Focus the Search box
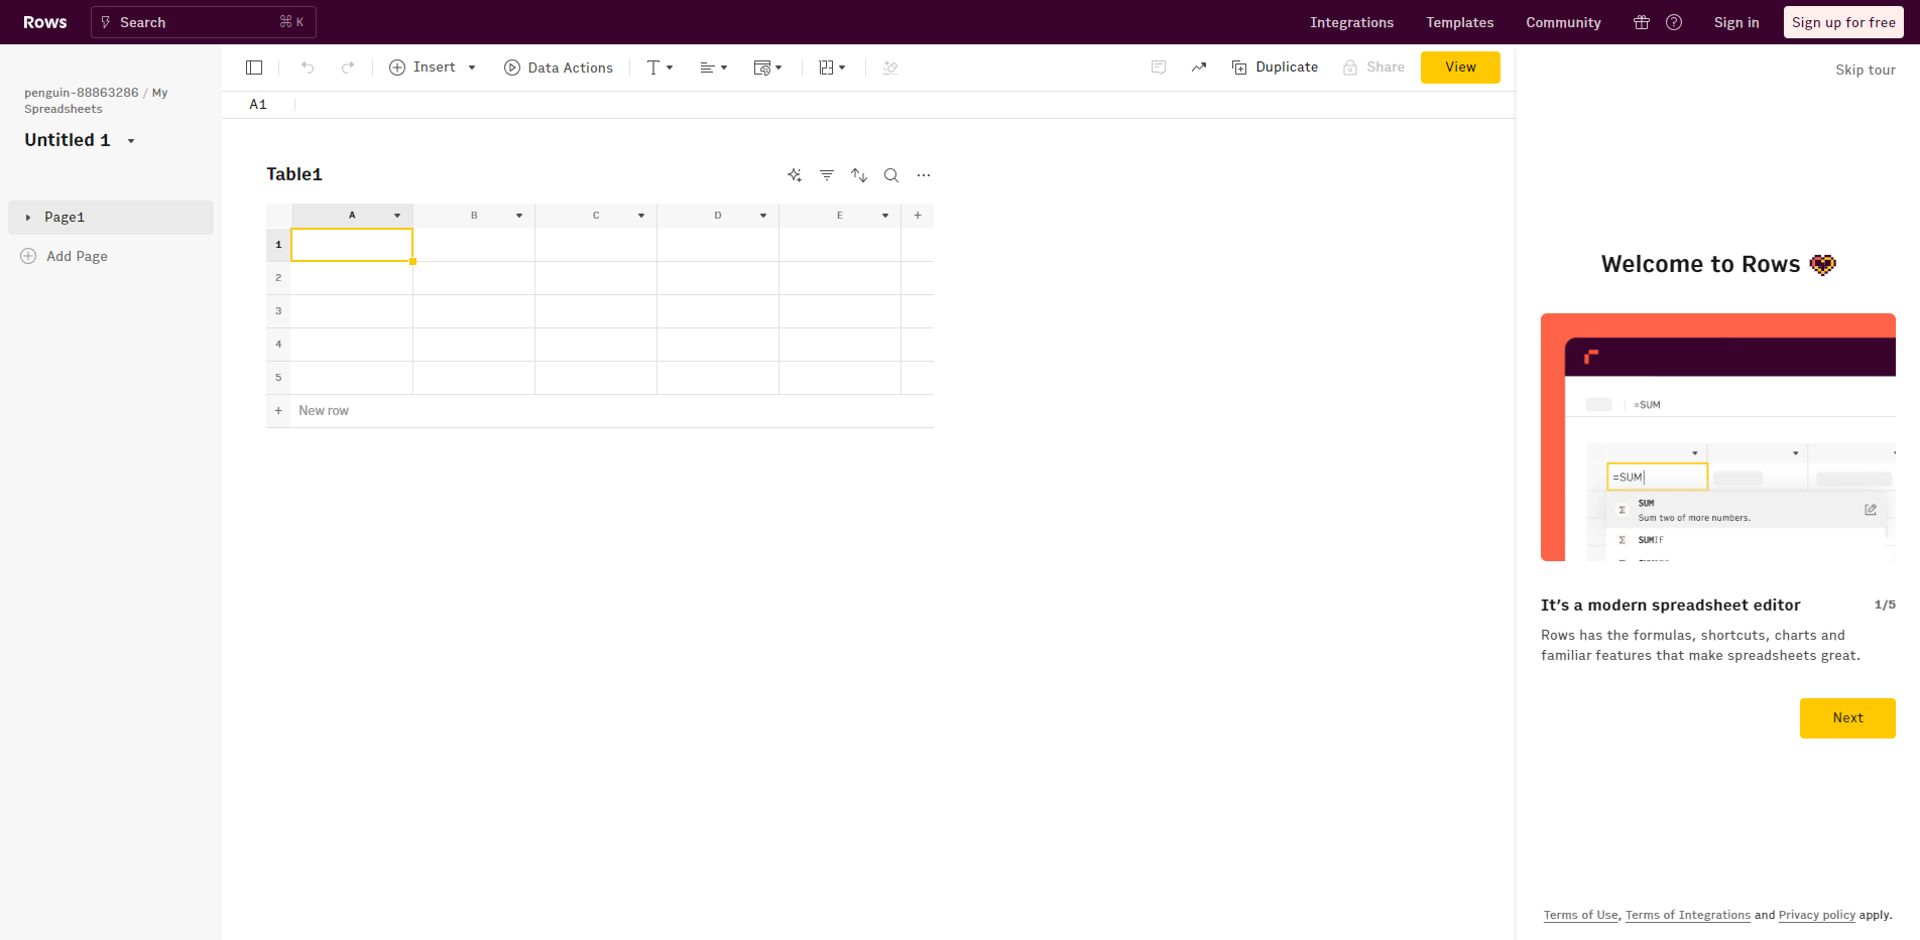Screen dimensions: 1920x940 [x=203, y=22]
